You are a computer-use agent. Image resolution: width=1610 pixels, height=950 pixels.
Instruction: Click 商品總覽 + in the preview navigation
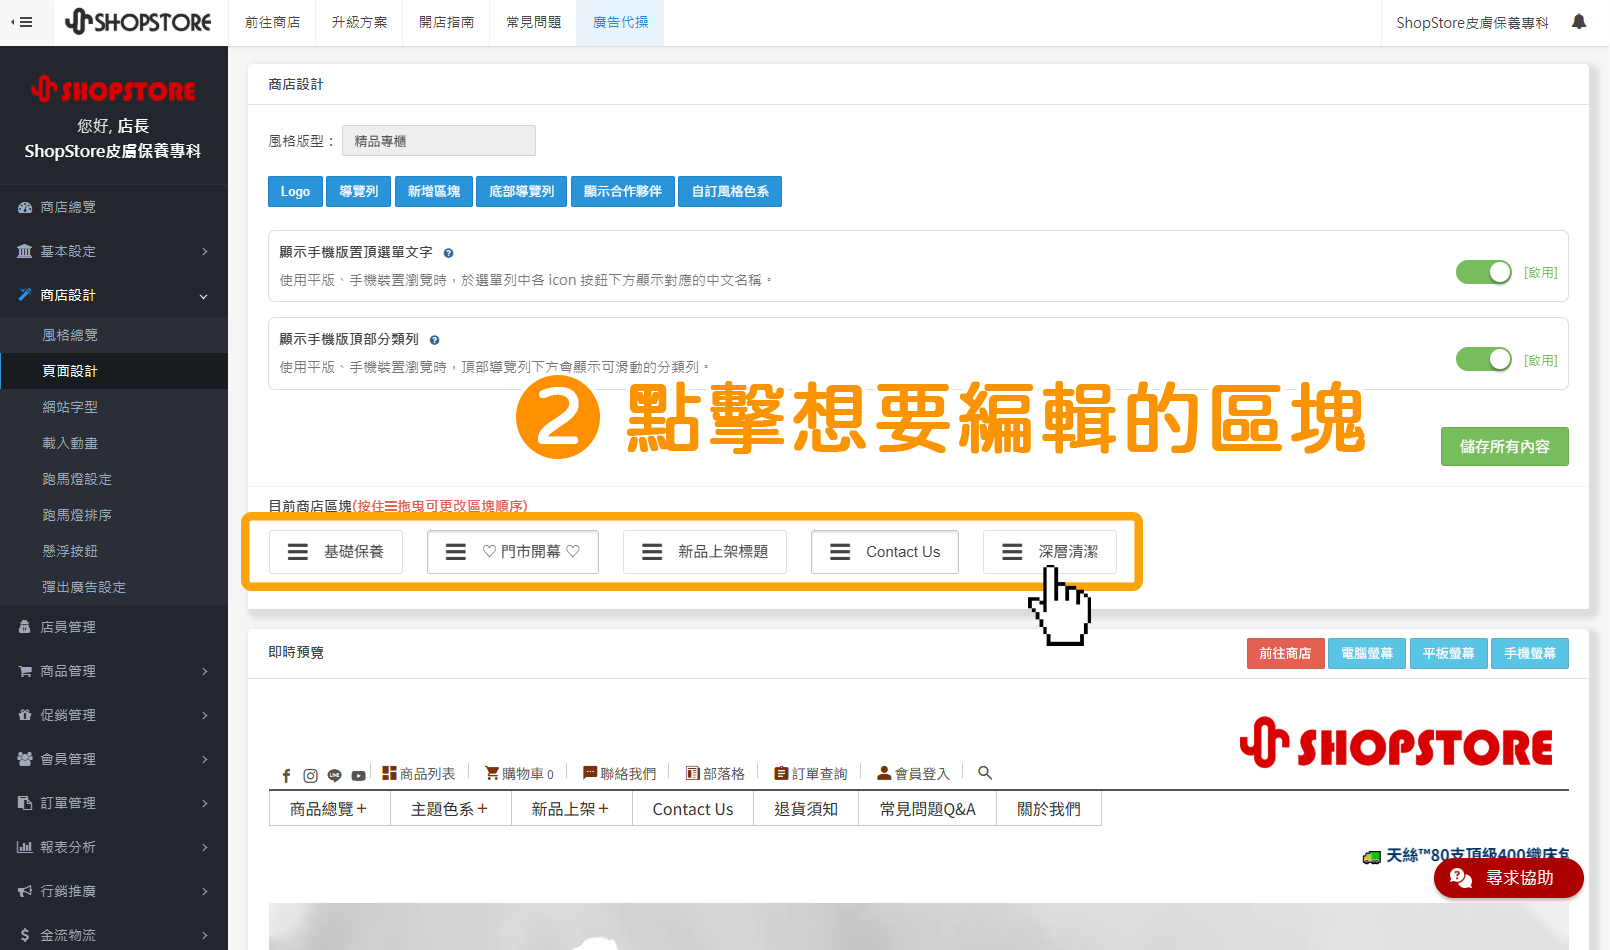click(x=329, y=809)
